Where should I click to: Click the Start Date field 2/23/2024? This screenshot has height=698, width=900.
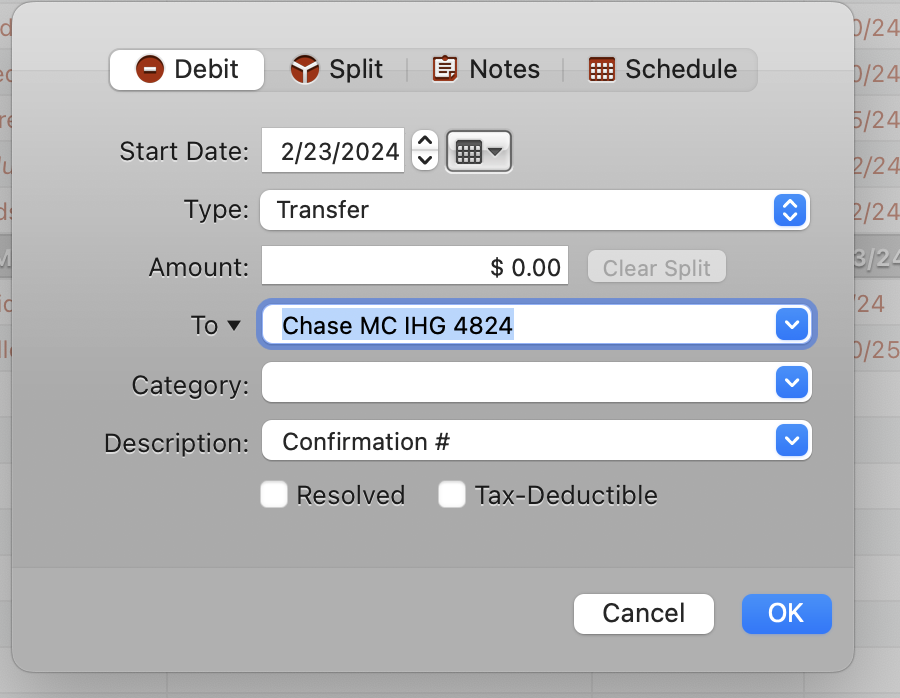click(x=333, y=151)
